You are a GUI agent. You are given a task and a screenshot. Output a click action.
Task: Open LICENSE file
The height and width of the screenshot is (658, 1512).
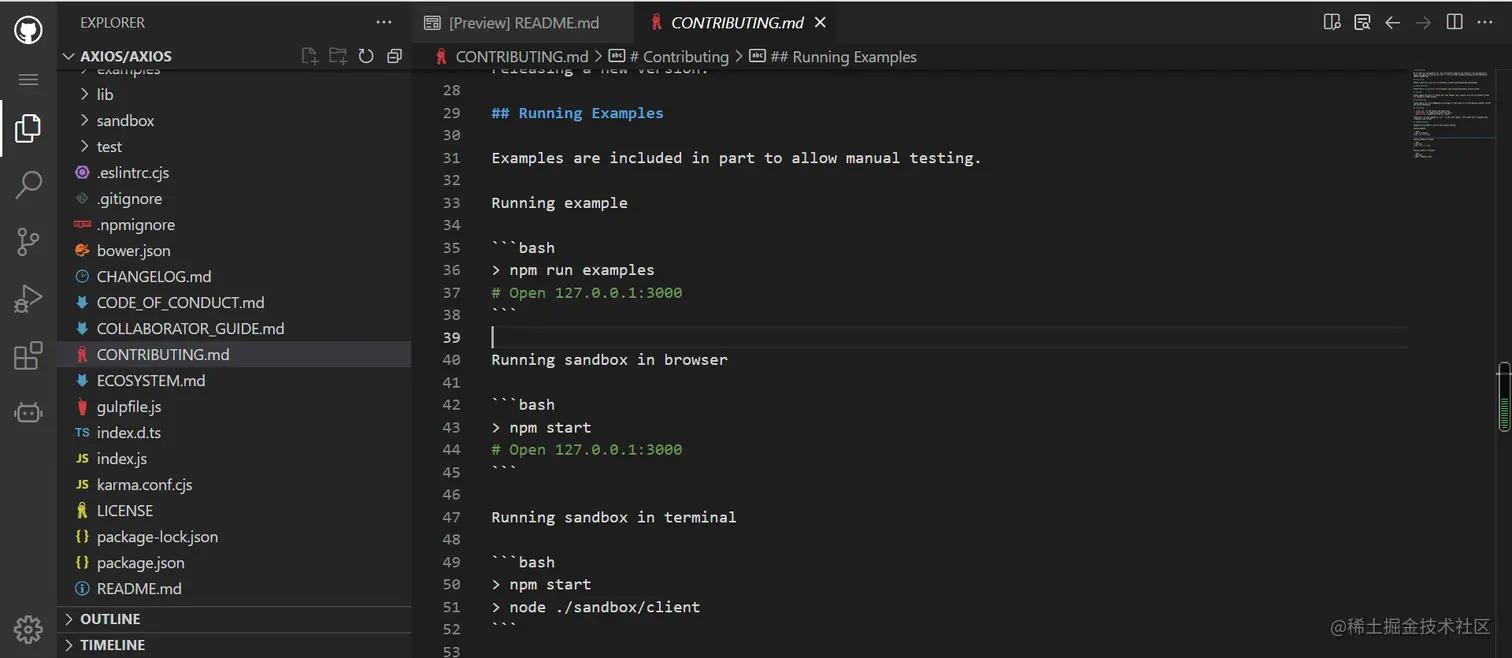[234, 510]
